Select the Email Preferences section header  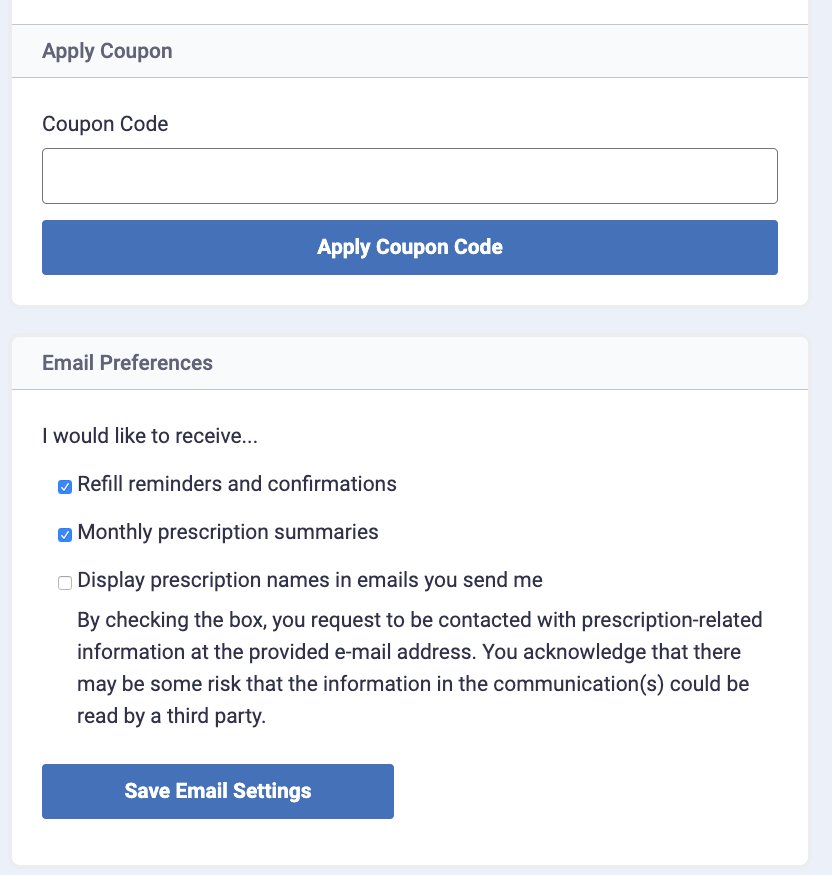point(127,363)
